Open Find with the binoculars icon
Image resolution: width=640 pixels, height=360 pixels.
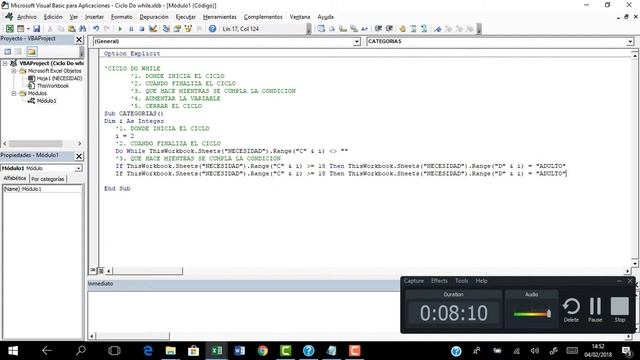[x=82, y=29]
